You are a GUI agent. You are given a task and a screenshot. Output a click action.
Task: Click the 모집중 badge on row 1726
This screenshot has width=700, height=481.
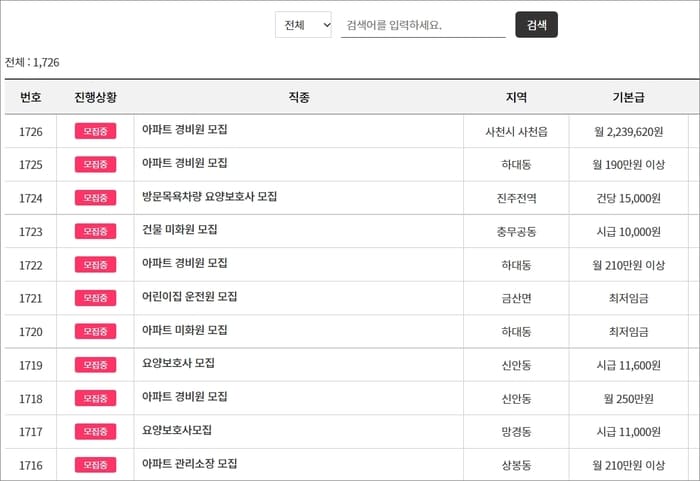point(96,131)
